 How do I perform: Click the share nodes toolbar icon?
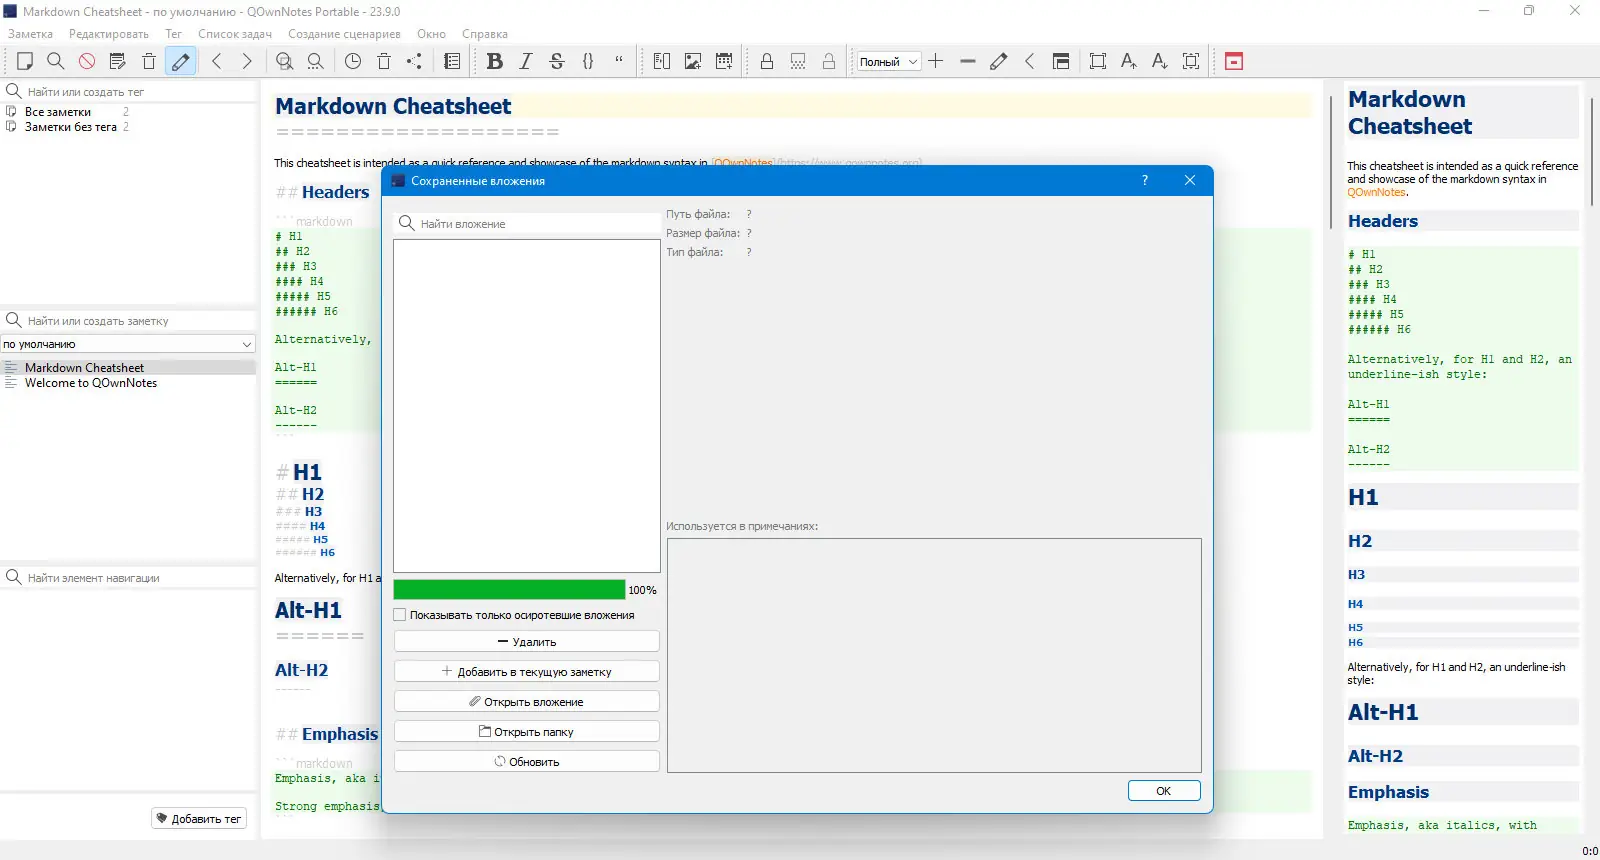tap(415, 61)
